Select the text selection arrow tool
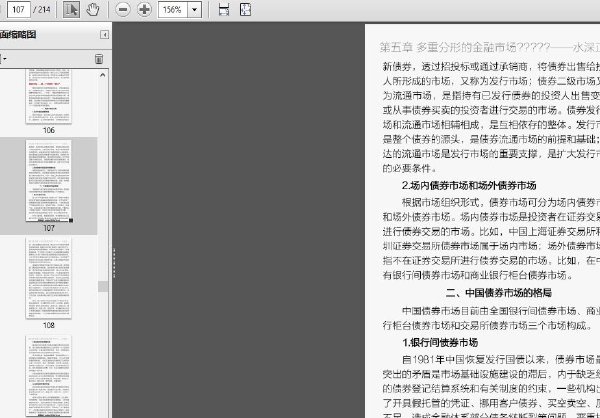Viewport: 600px width, 418px height. (x=72, y=10)
